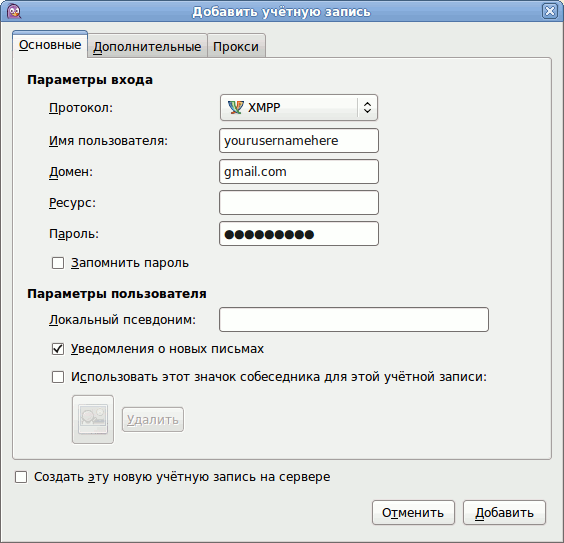Click the Отменить button
The image size is (564, 543).
[x=413, y=512]
